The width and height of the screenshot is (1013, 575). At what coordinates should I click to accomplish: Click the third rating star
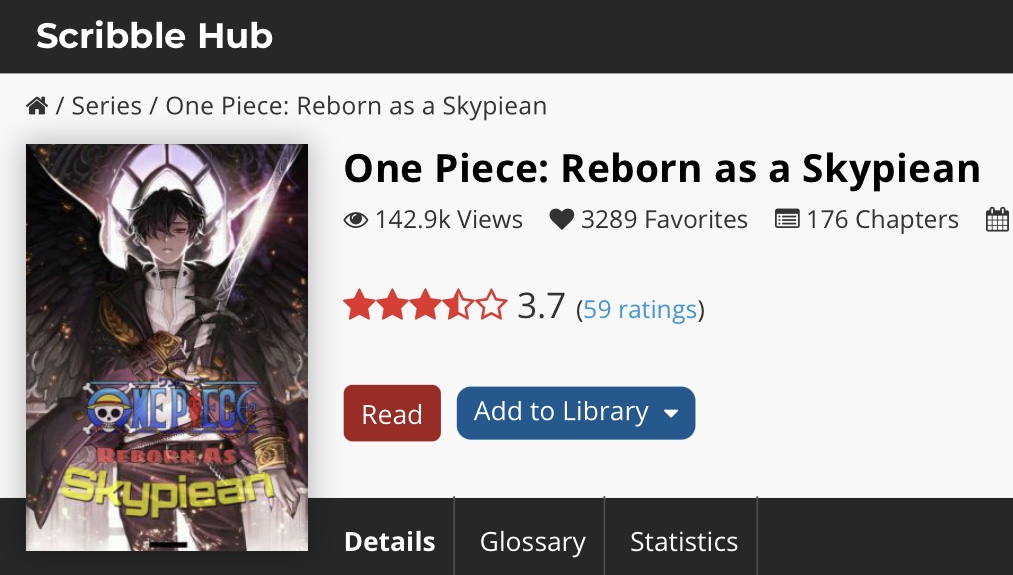[x=425, y=305]
